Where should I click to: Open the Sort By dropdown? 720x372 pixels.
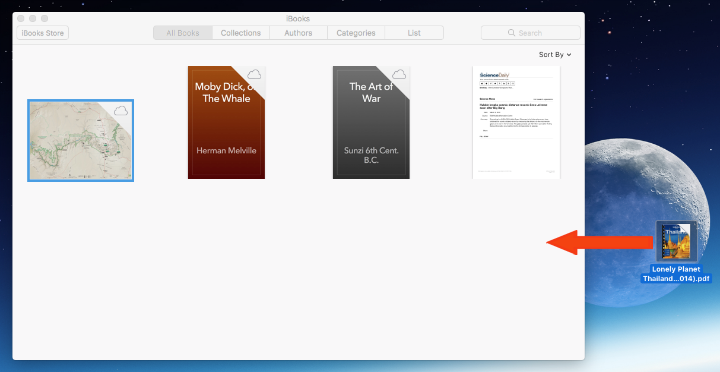point(555,55)
